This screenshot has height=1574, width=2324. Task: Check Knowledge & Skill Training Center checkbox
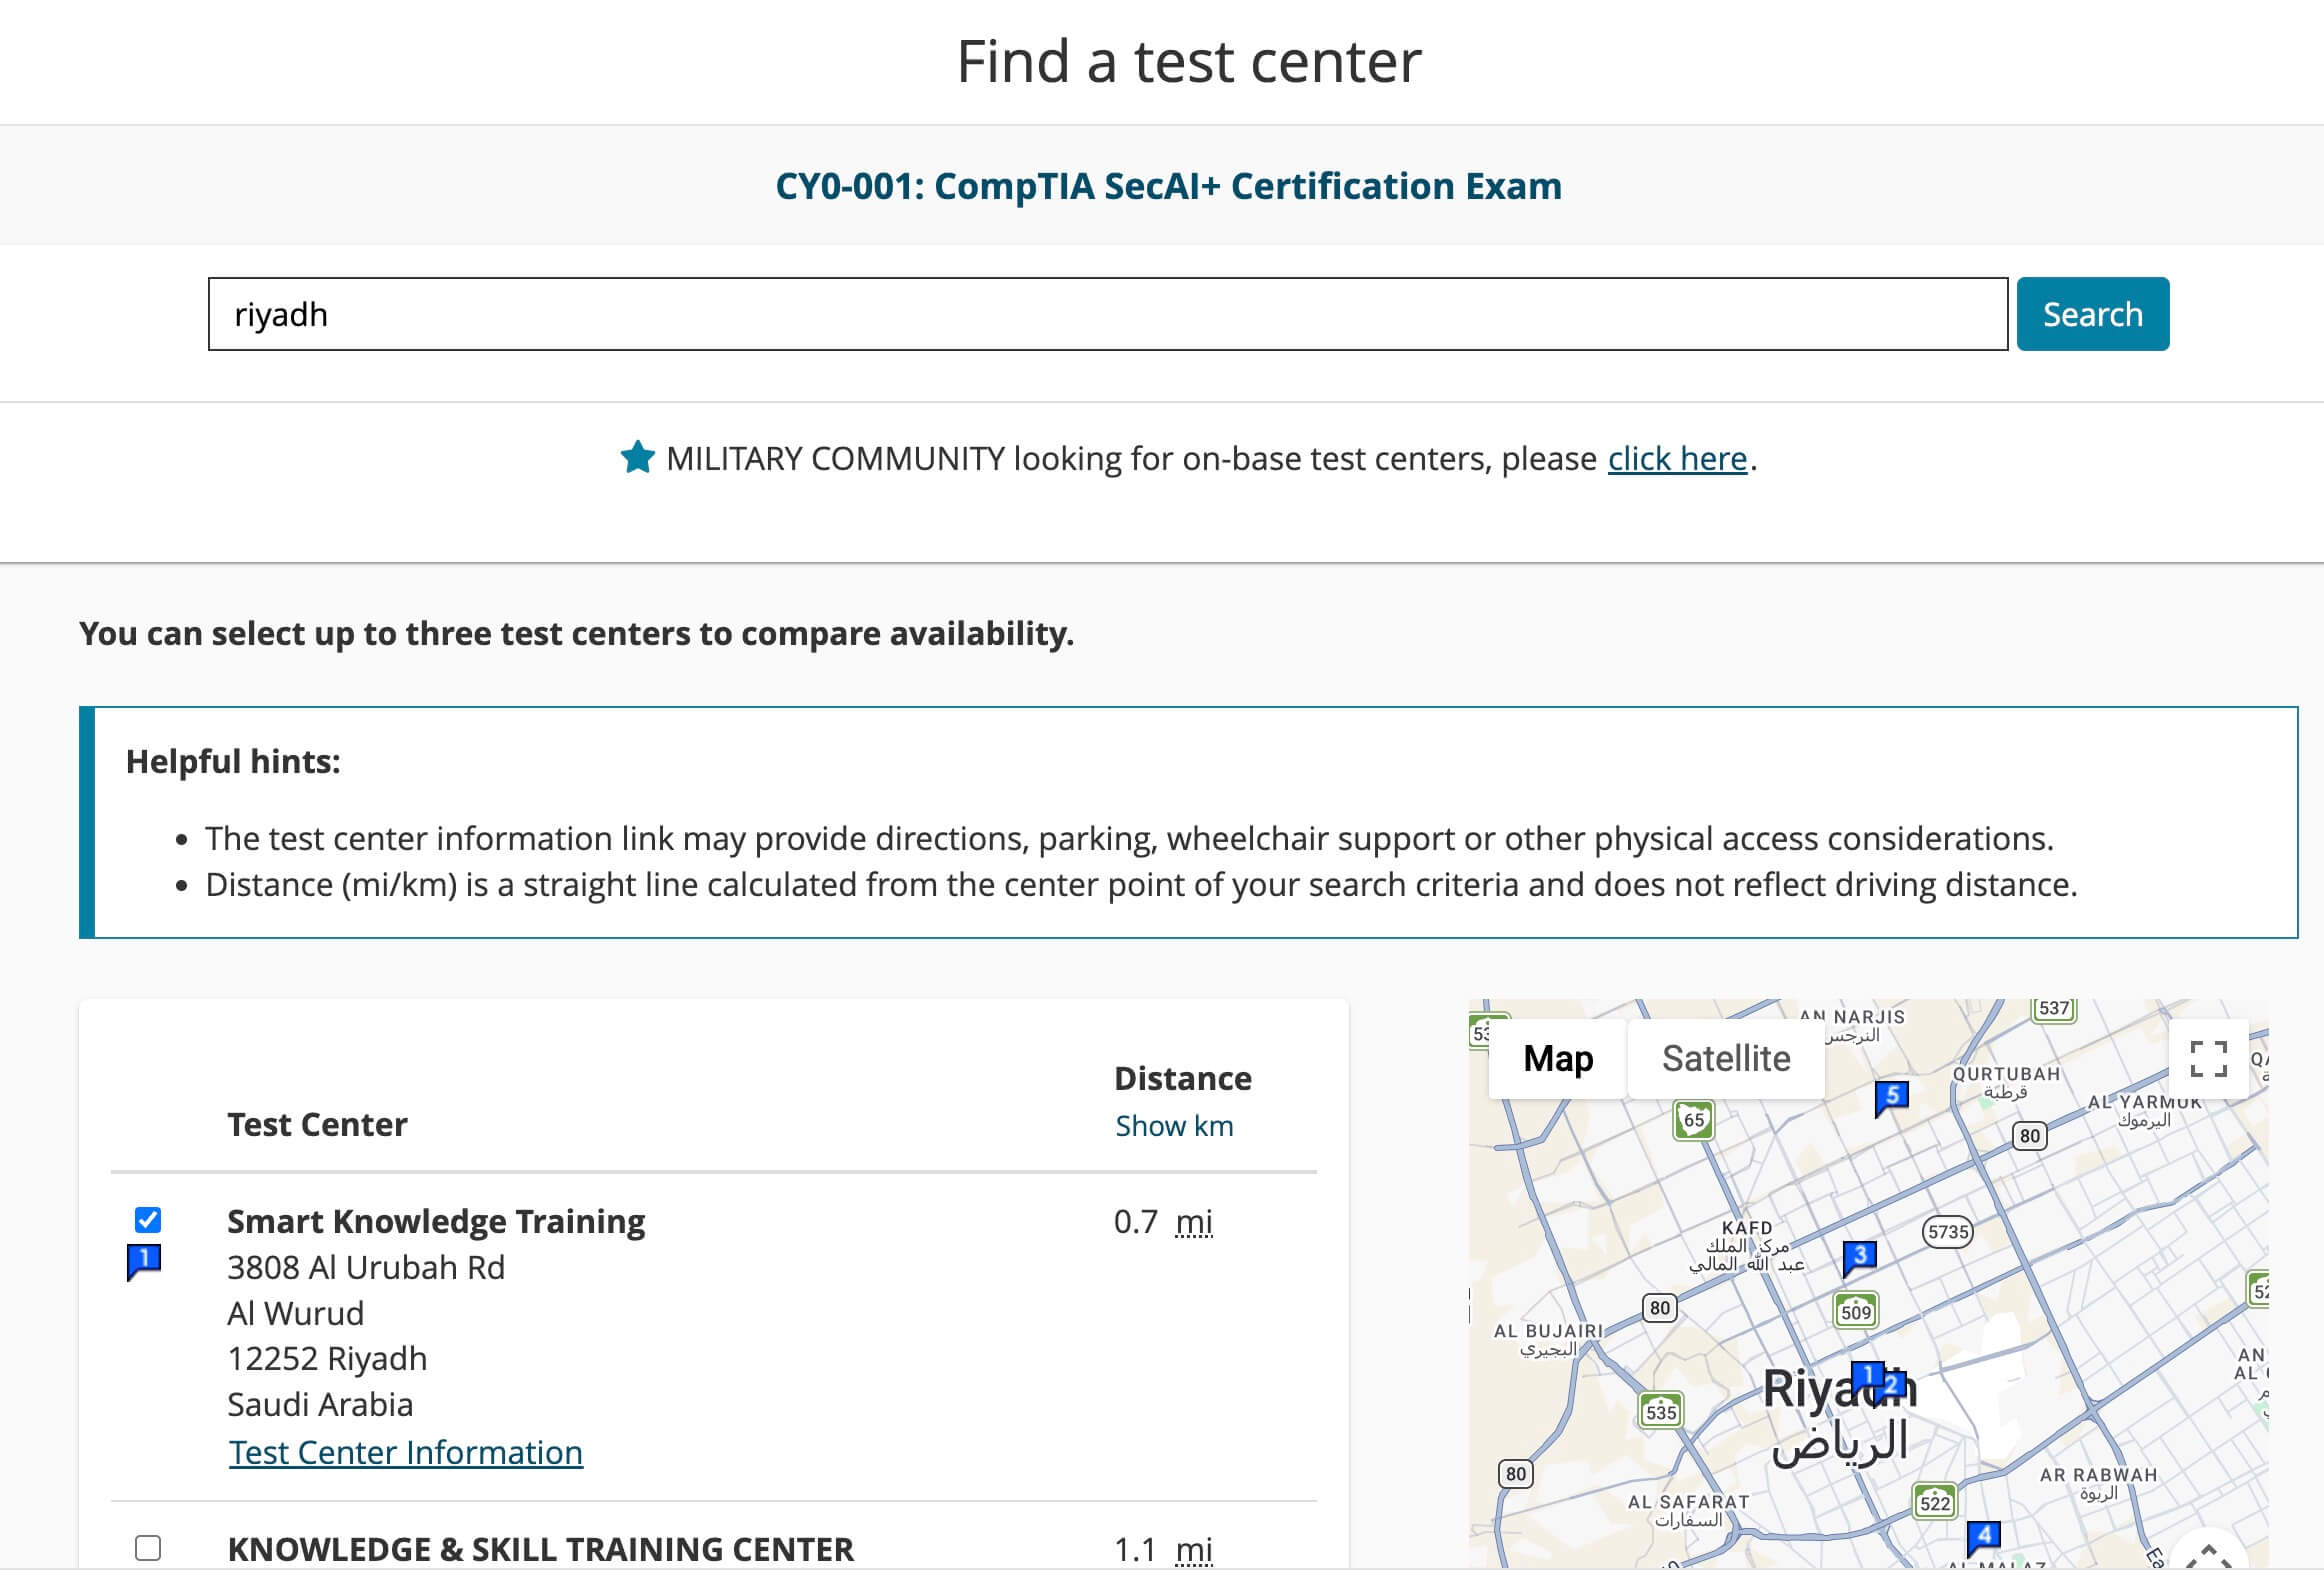[148, 1548]
